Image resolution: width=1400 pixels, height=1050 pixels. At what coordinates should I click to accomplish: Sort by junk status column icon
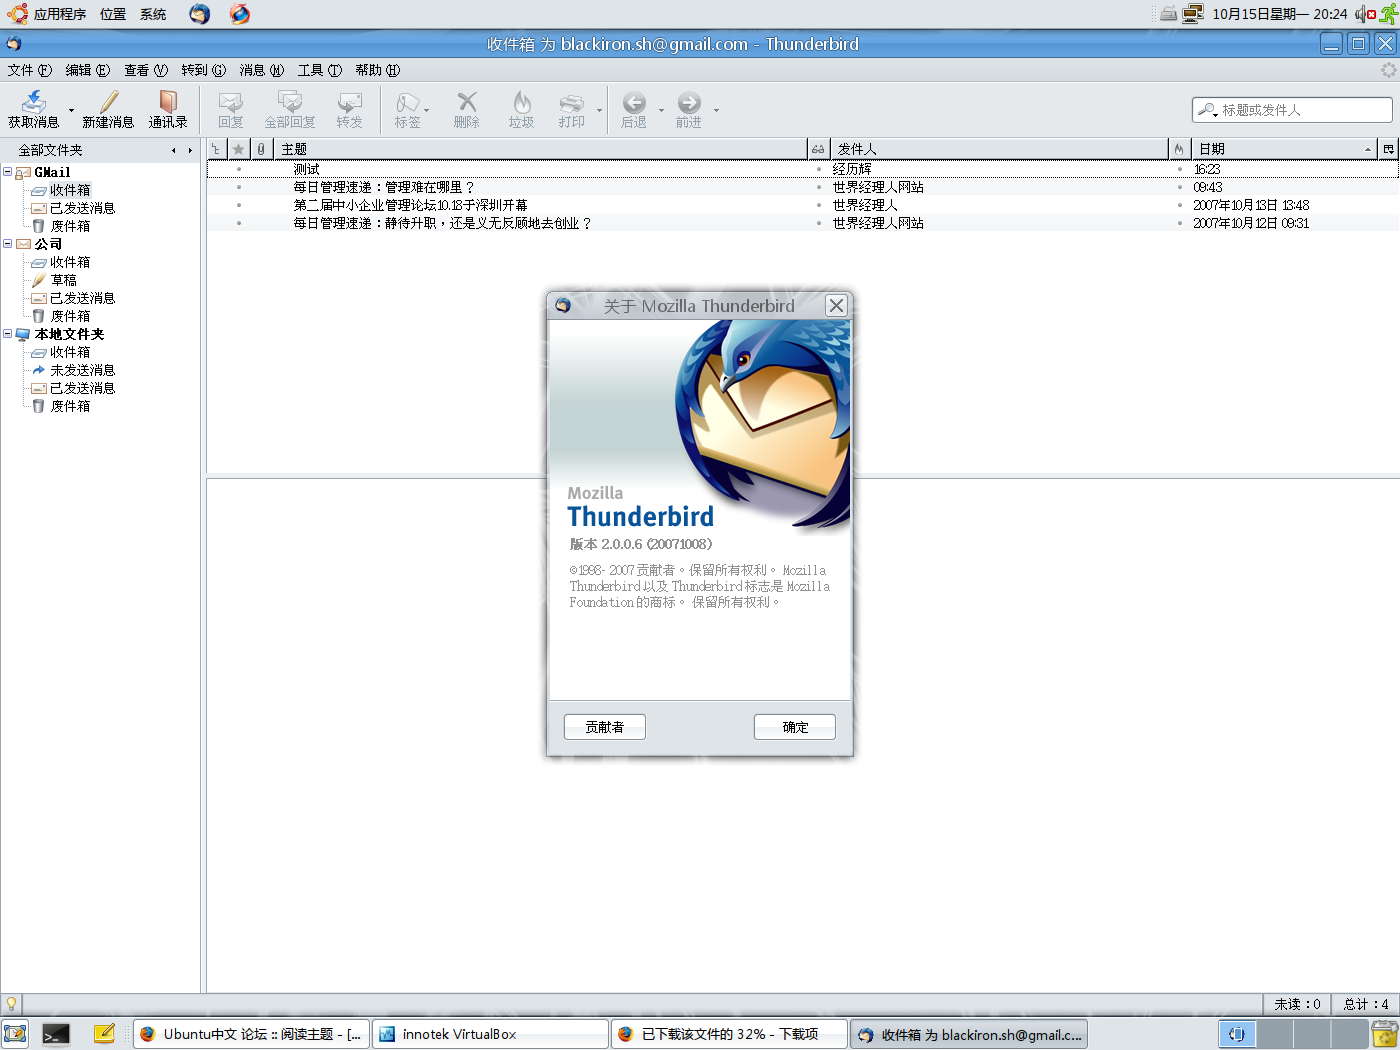[x=1179, y=149]
